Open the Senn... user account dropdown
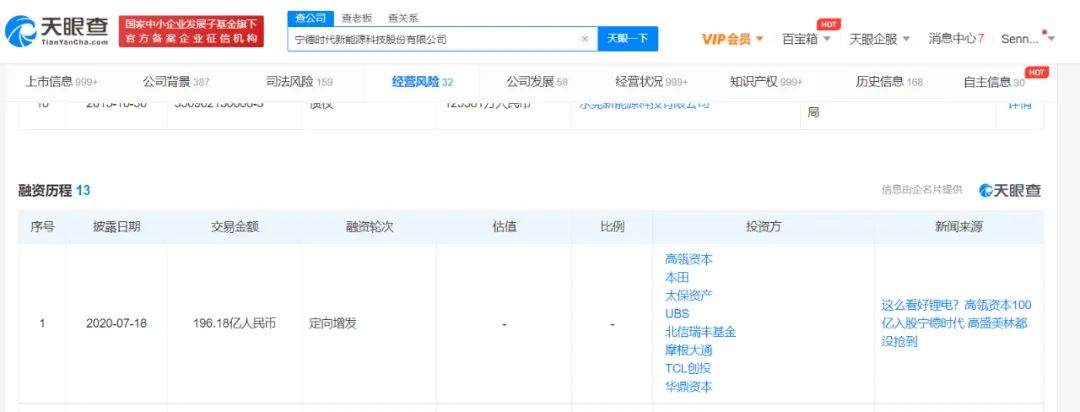The height and width of the screenshot is (412, 1080). pos(1027,39)
